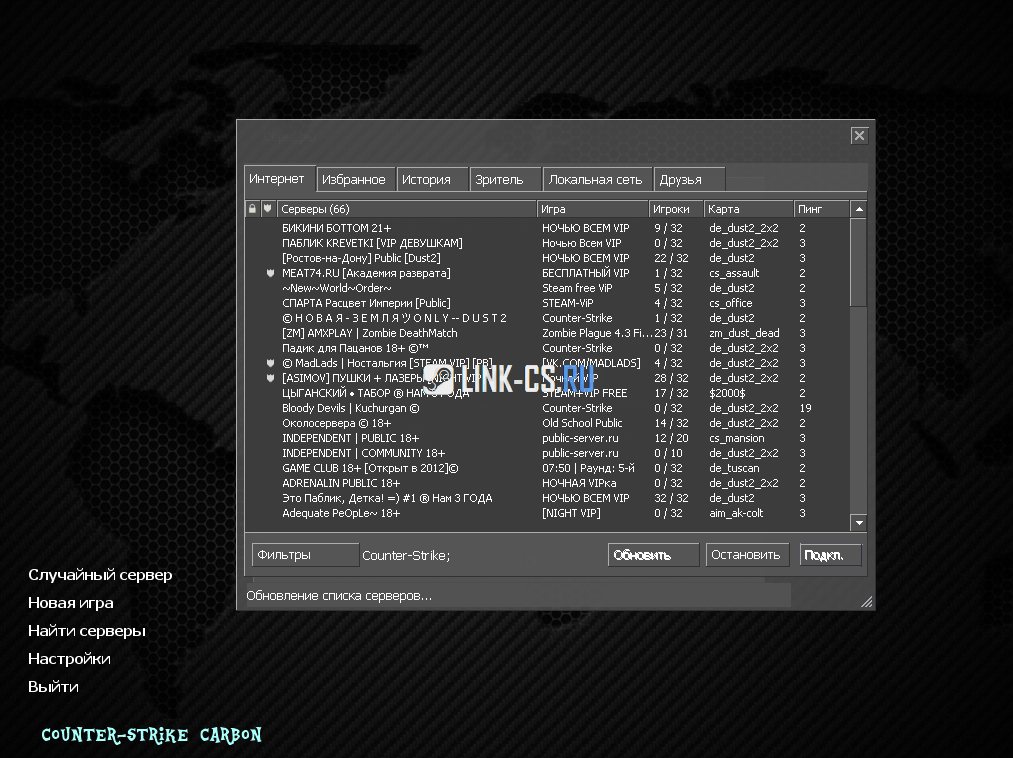
Task: Click the resize grip at window corner
Action: [866, 602]
